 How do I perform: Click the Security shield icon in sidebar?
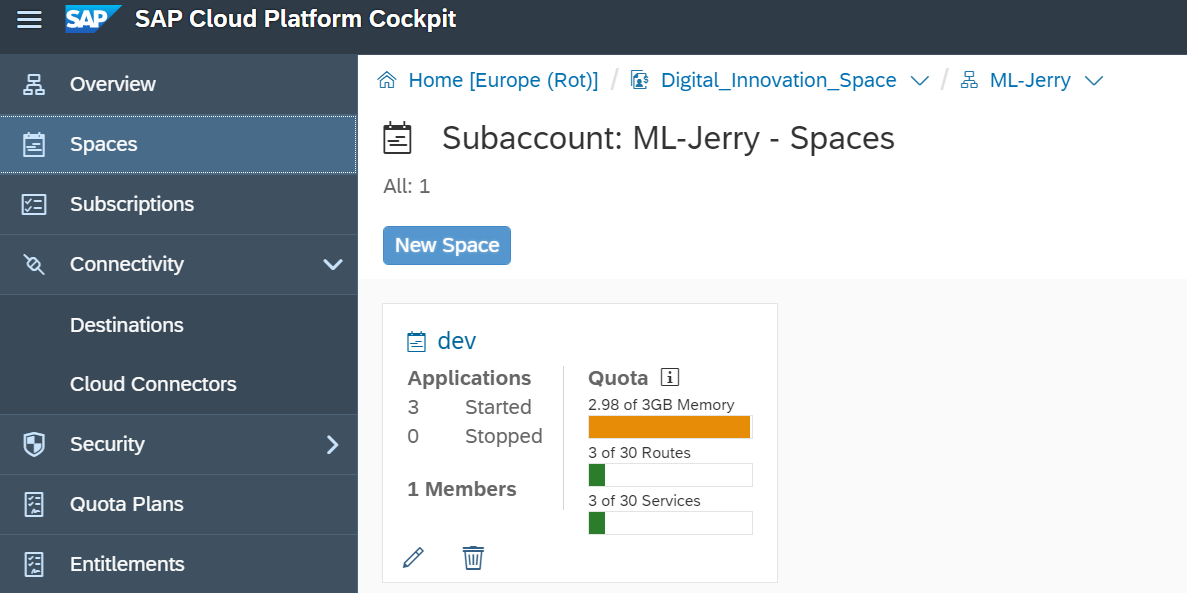[x=34, y=444]
